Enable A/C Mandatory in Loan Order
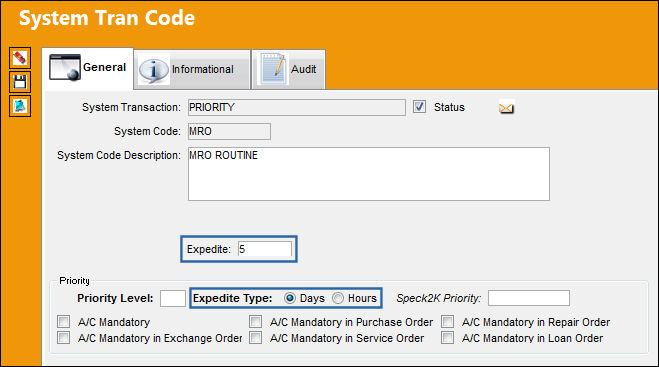 click(x=448, y=338)
